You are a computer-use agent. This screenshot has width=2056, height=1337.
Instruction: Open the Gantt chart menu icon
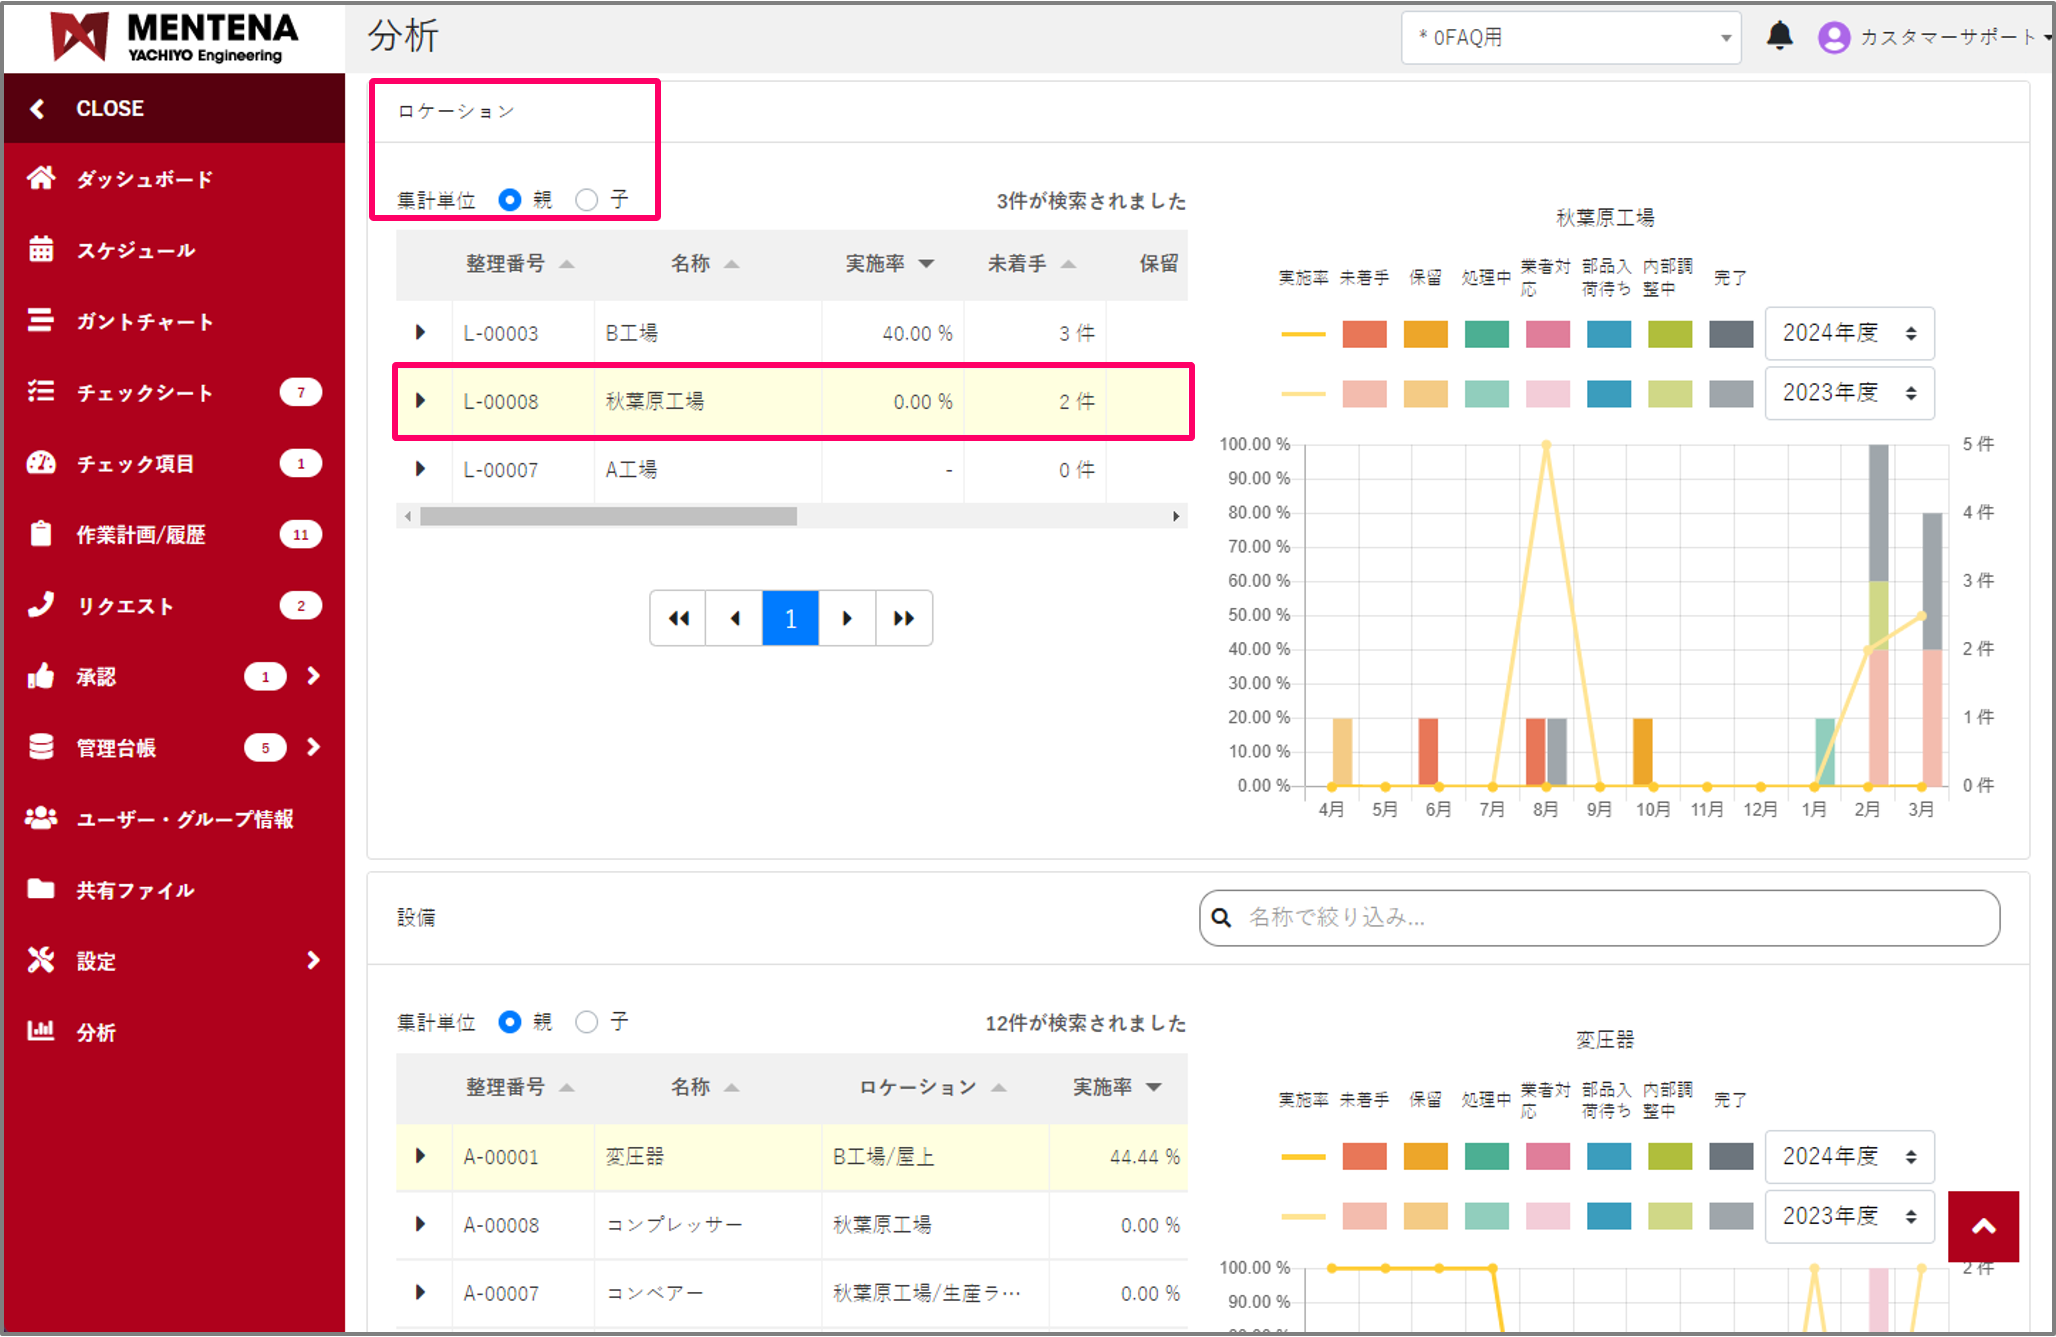point(41,320)
